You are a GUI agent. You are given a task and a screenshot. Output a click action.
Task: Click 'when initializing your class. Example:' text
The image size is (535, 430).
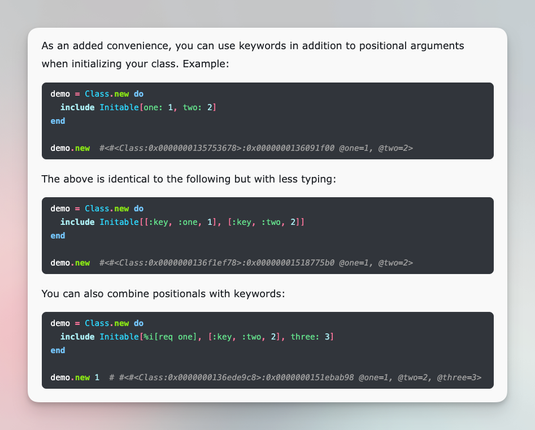pos(135,64)
